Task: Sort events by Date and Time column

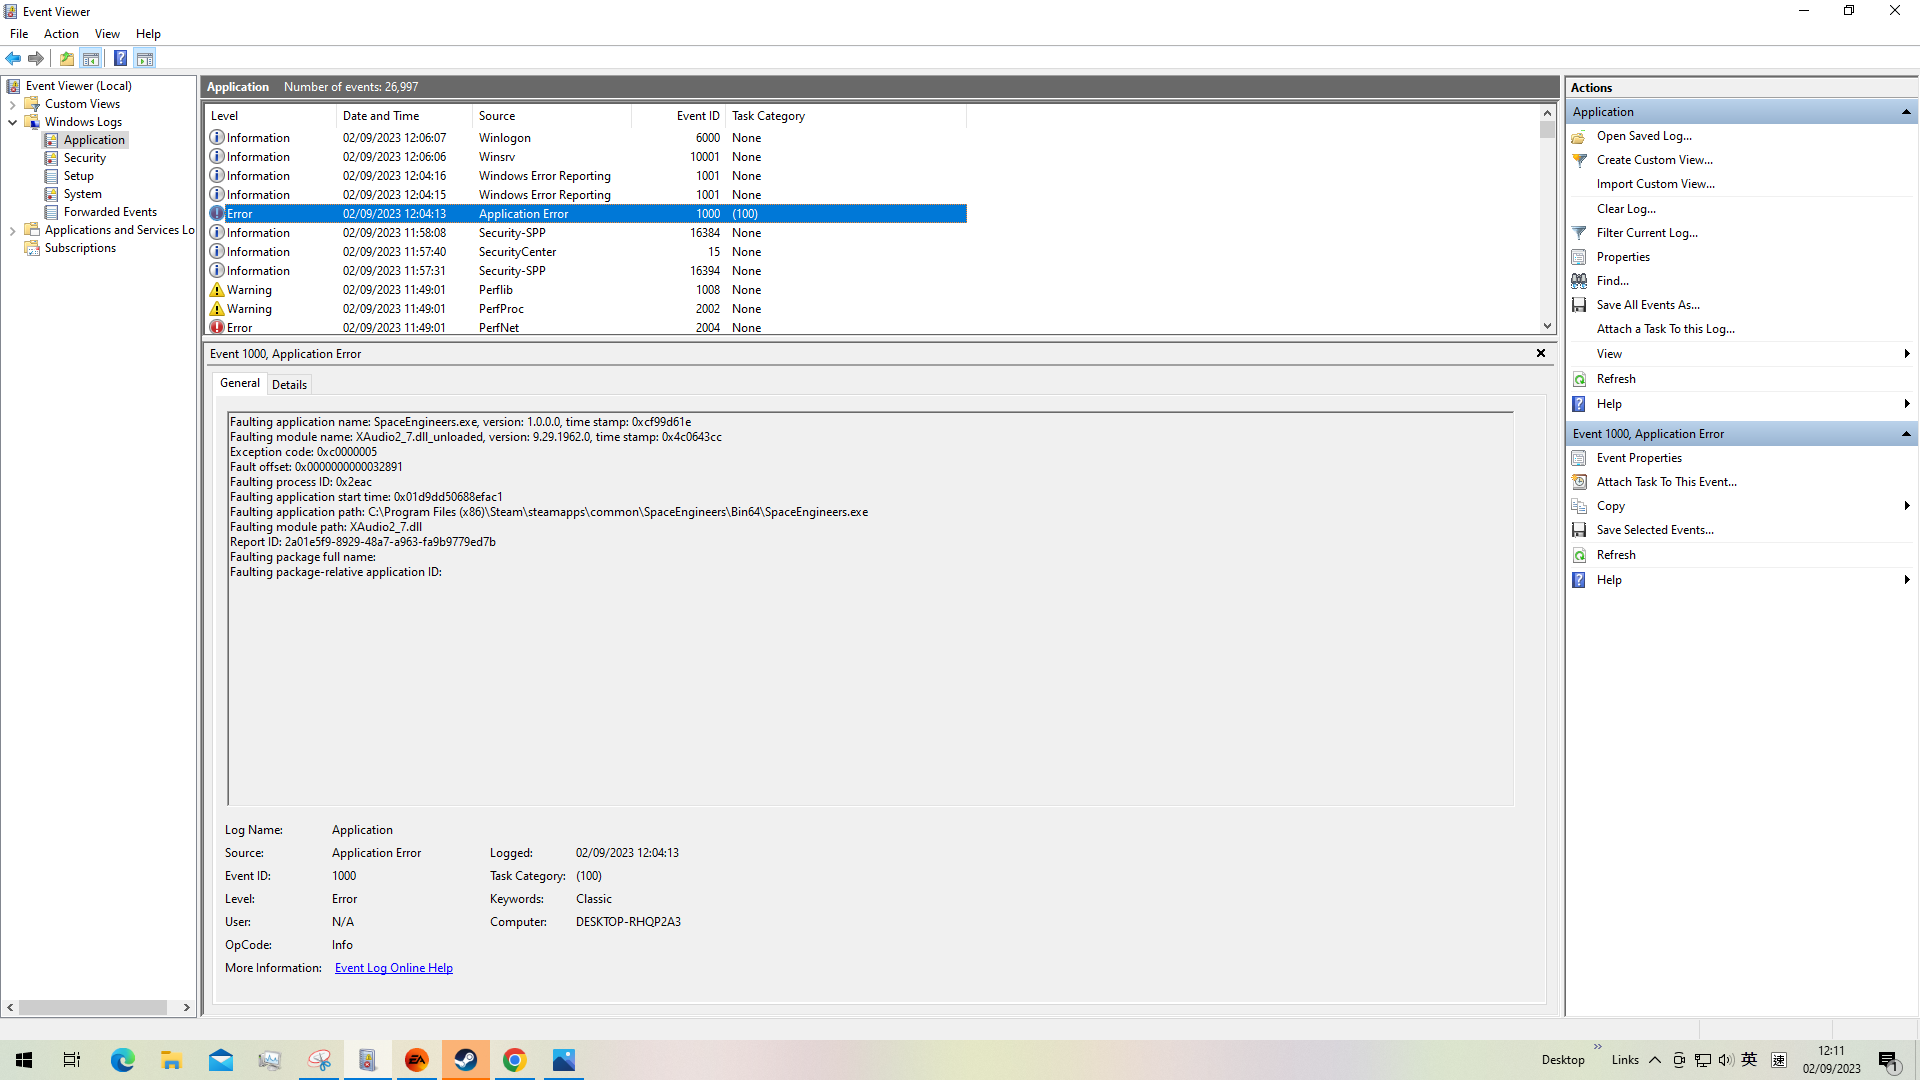Action: click(404, 116)
